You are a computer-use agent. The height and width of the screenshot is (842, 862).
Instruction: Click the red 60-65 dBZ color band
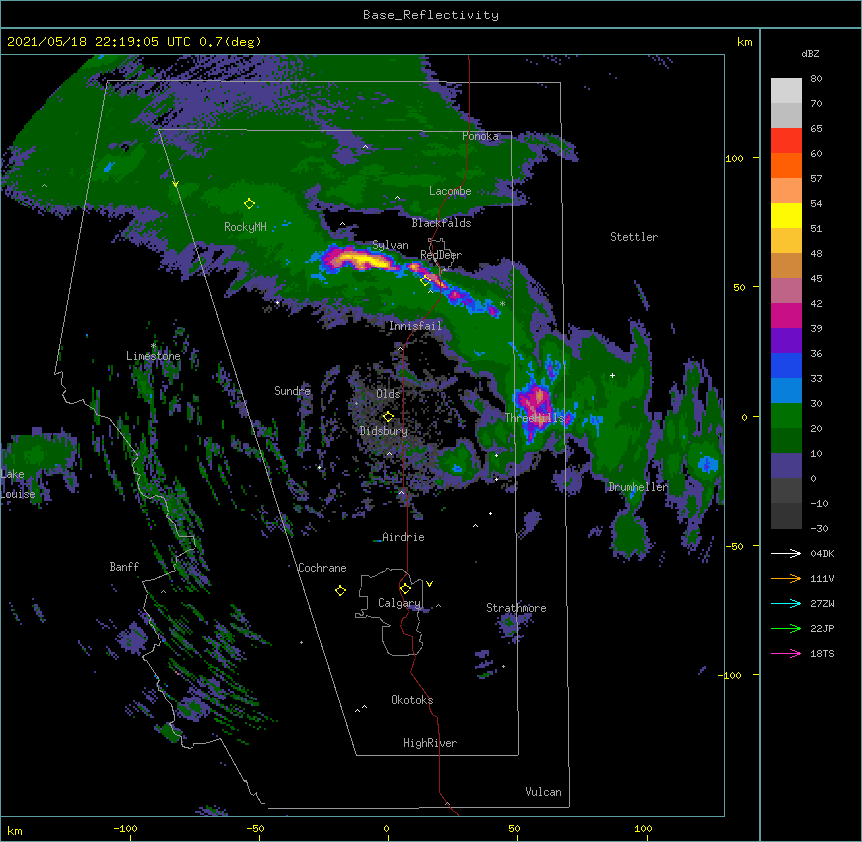[x=786, y=141]
